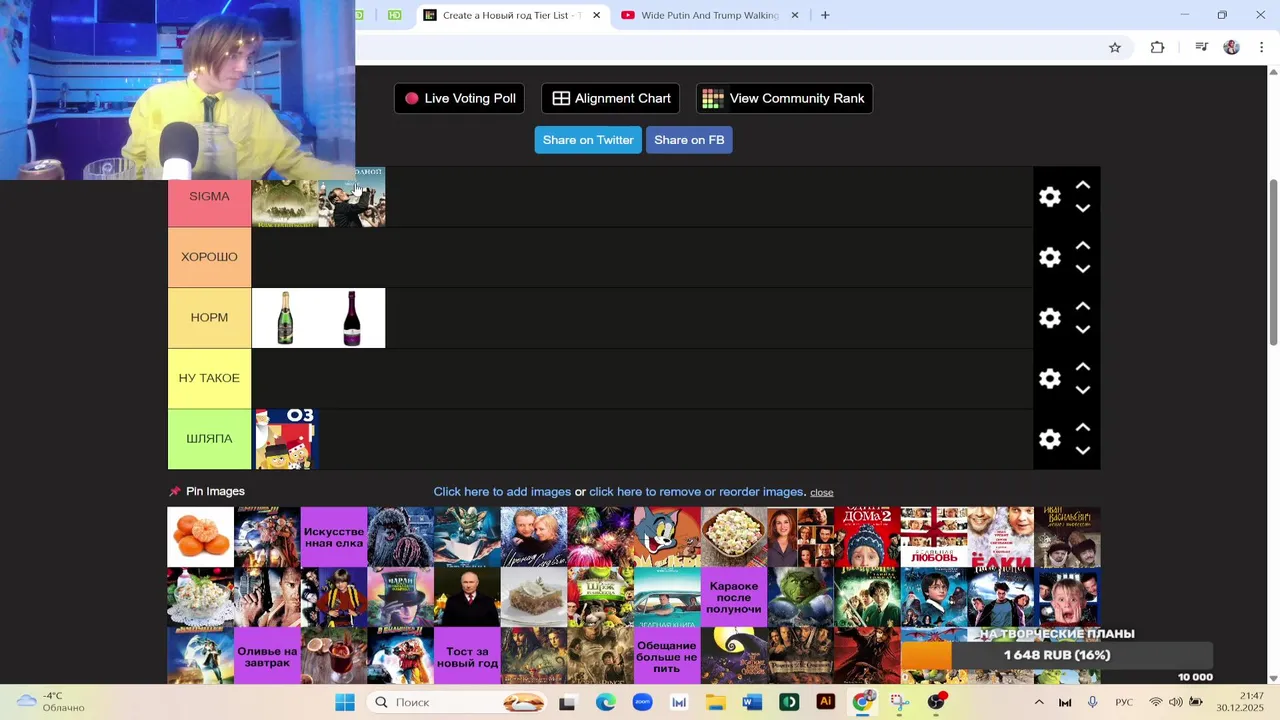Select the 'Оливье на завтрак' tile
Screen dimensions: 1280x720
point(267,656)
